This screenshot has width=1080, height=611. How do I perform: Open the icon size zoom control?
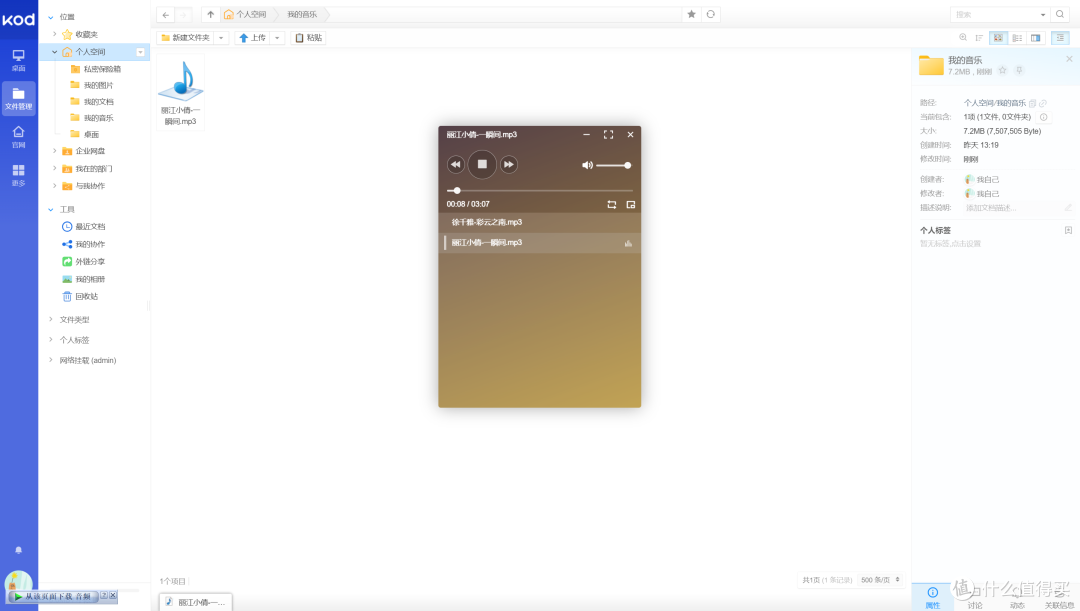click(963, 38)
